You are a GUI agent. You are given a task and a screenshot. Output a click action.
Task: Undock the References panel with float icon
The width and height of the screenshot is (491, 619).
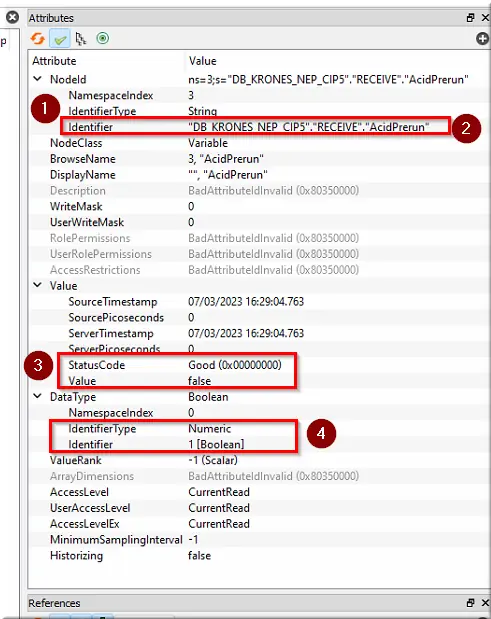point(470,603)
